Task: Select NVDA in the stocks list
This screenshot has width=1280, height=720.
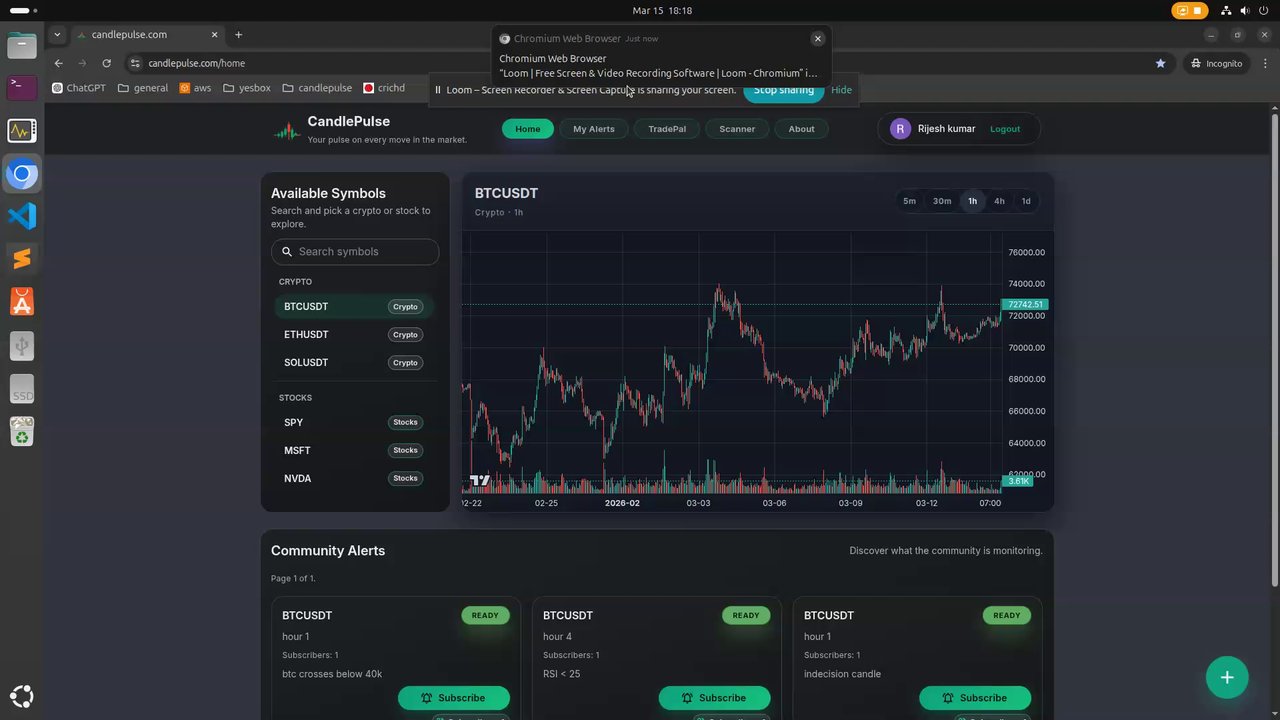Action: 355,479
